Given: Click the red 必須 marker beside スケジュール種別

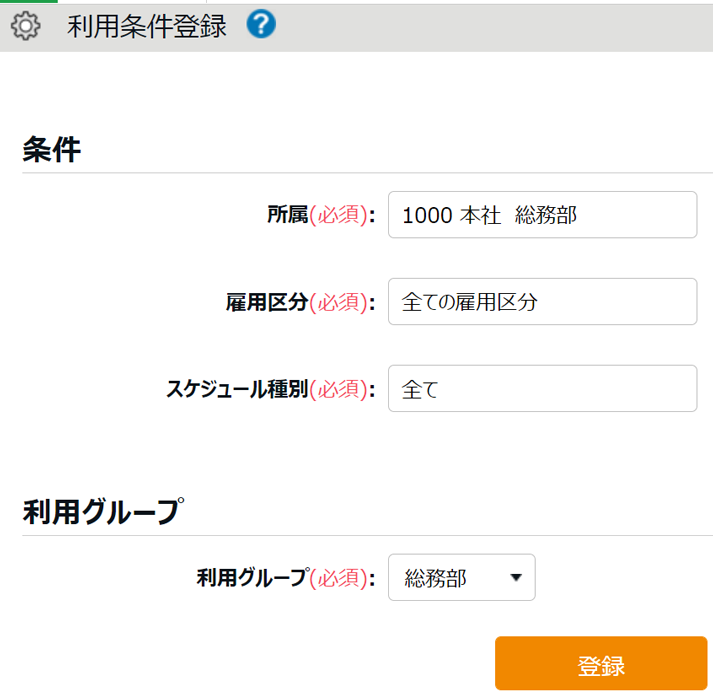Looking at the screenshot, I should click(340, 389).
